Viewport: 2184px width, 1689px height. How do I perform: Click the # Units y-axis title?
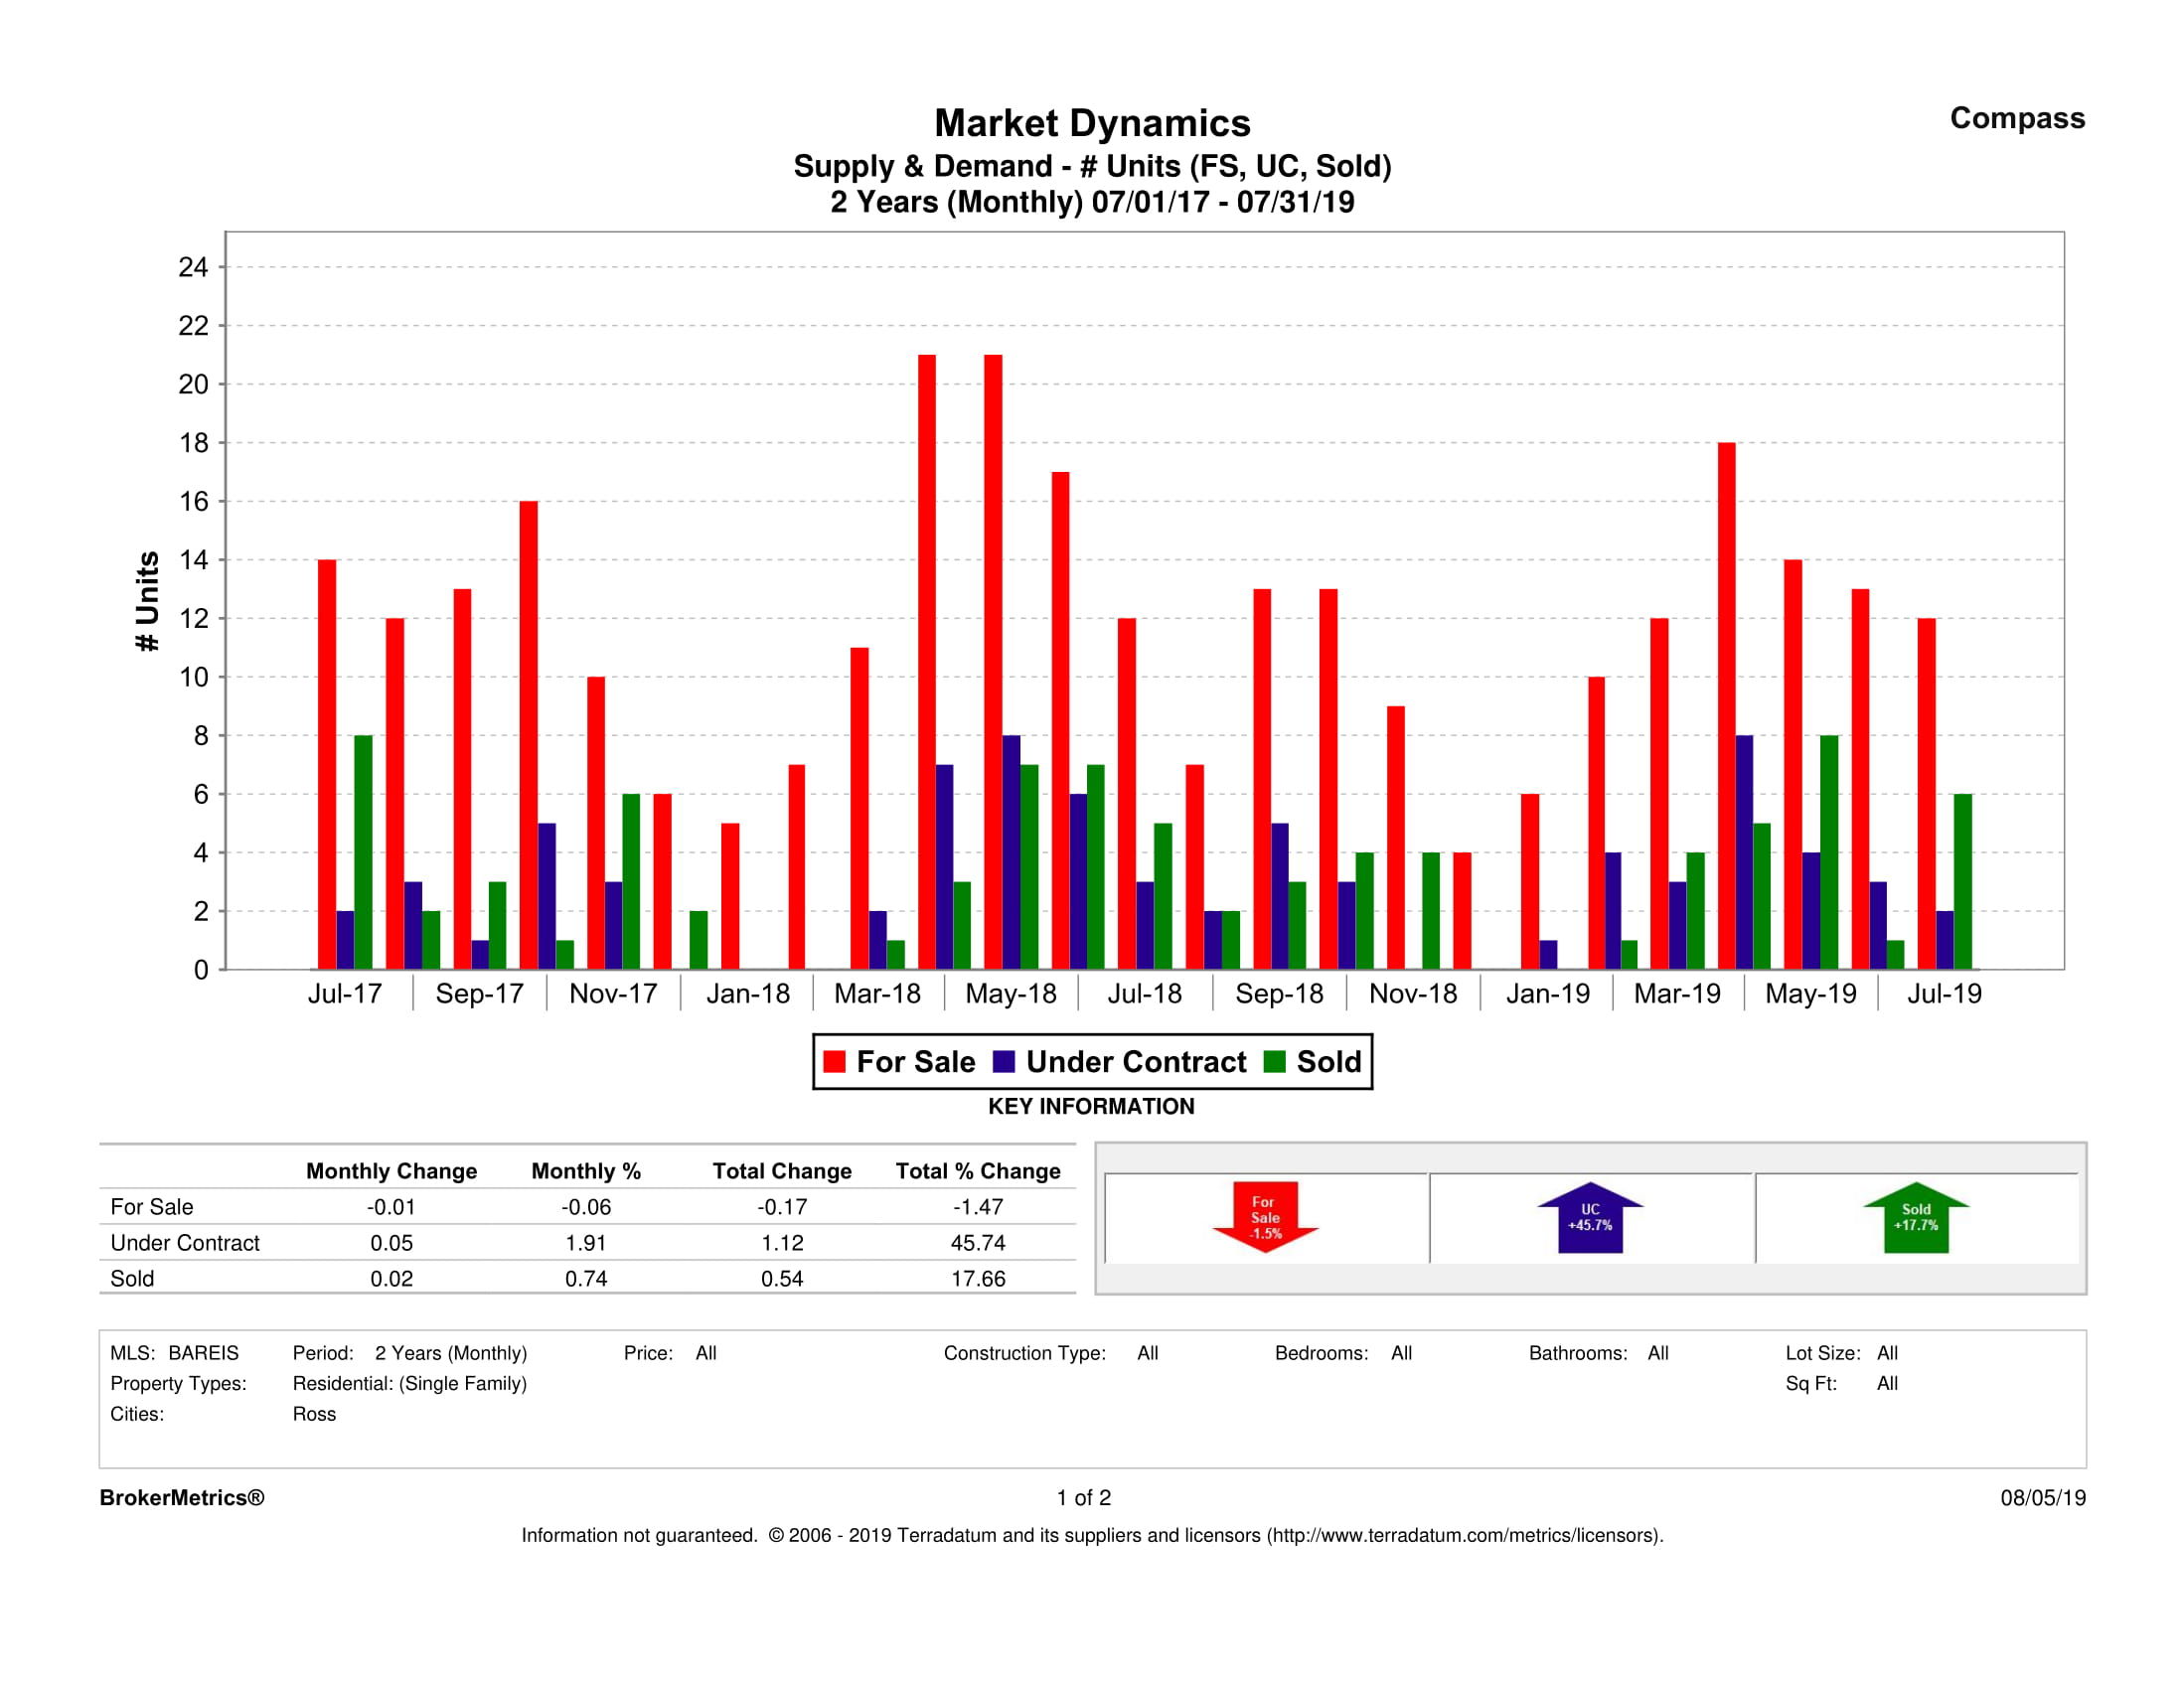tap(147, 601)
